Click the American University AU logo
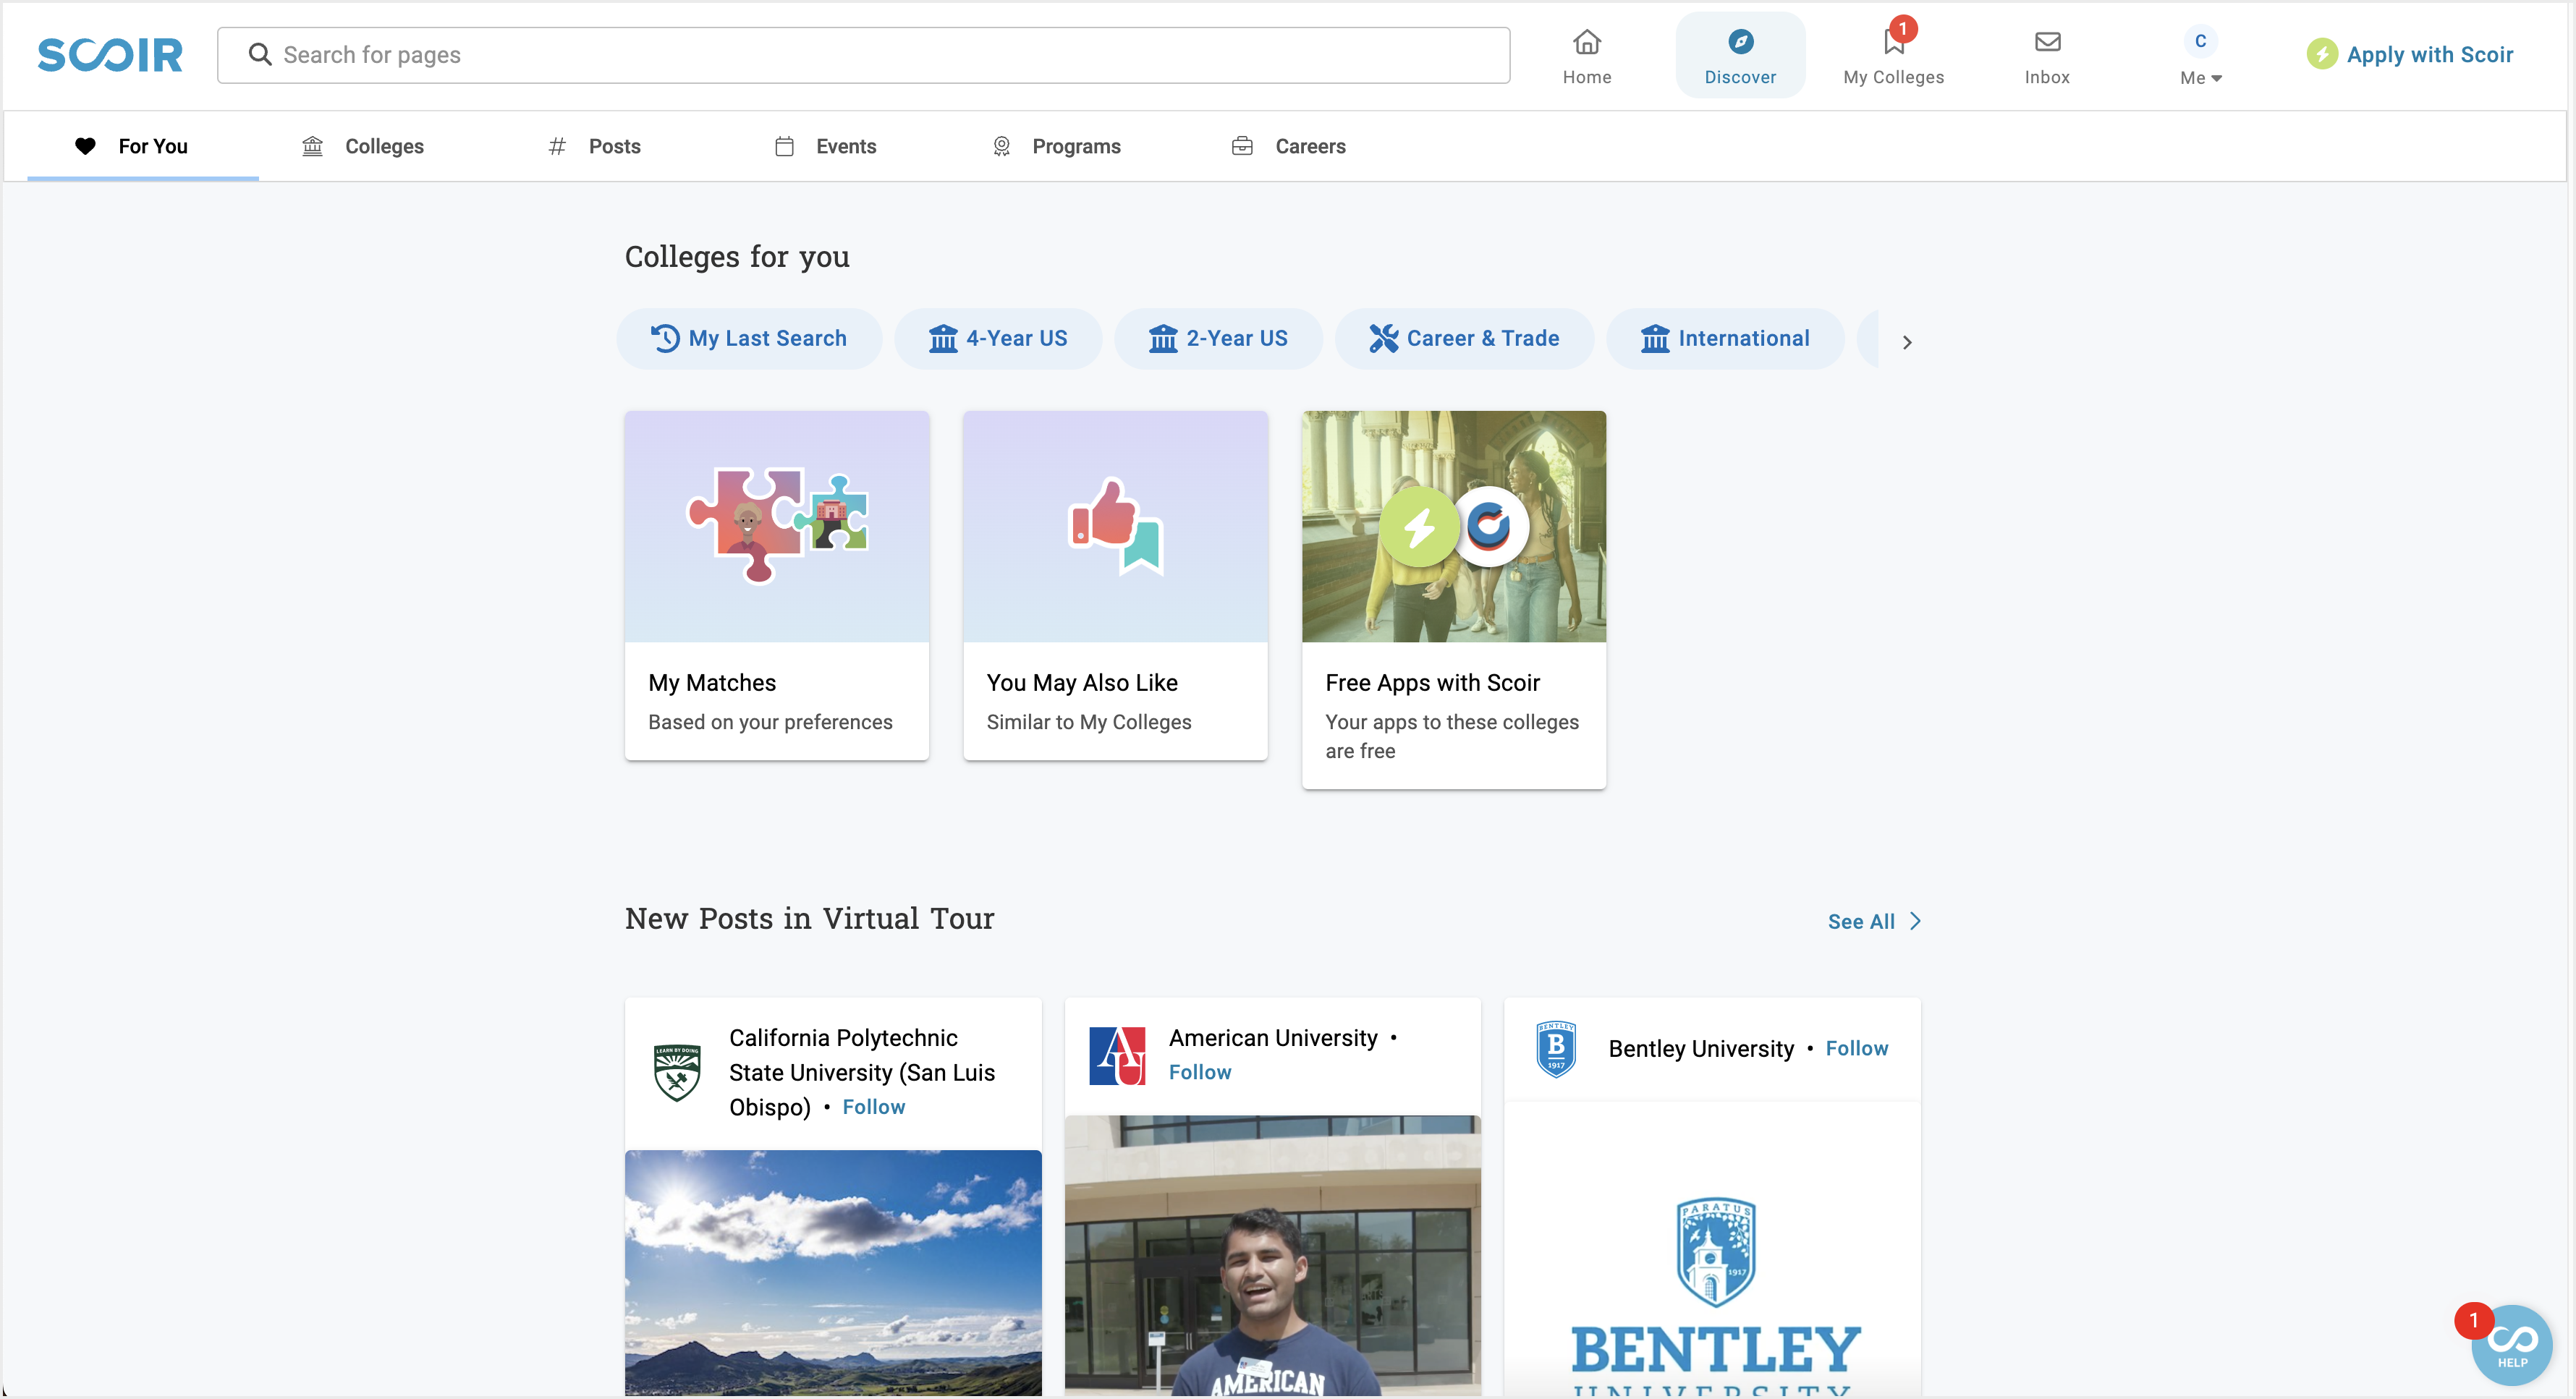The width and height of the screenshot is (2576, 1399). [x=1117, y=1055]
